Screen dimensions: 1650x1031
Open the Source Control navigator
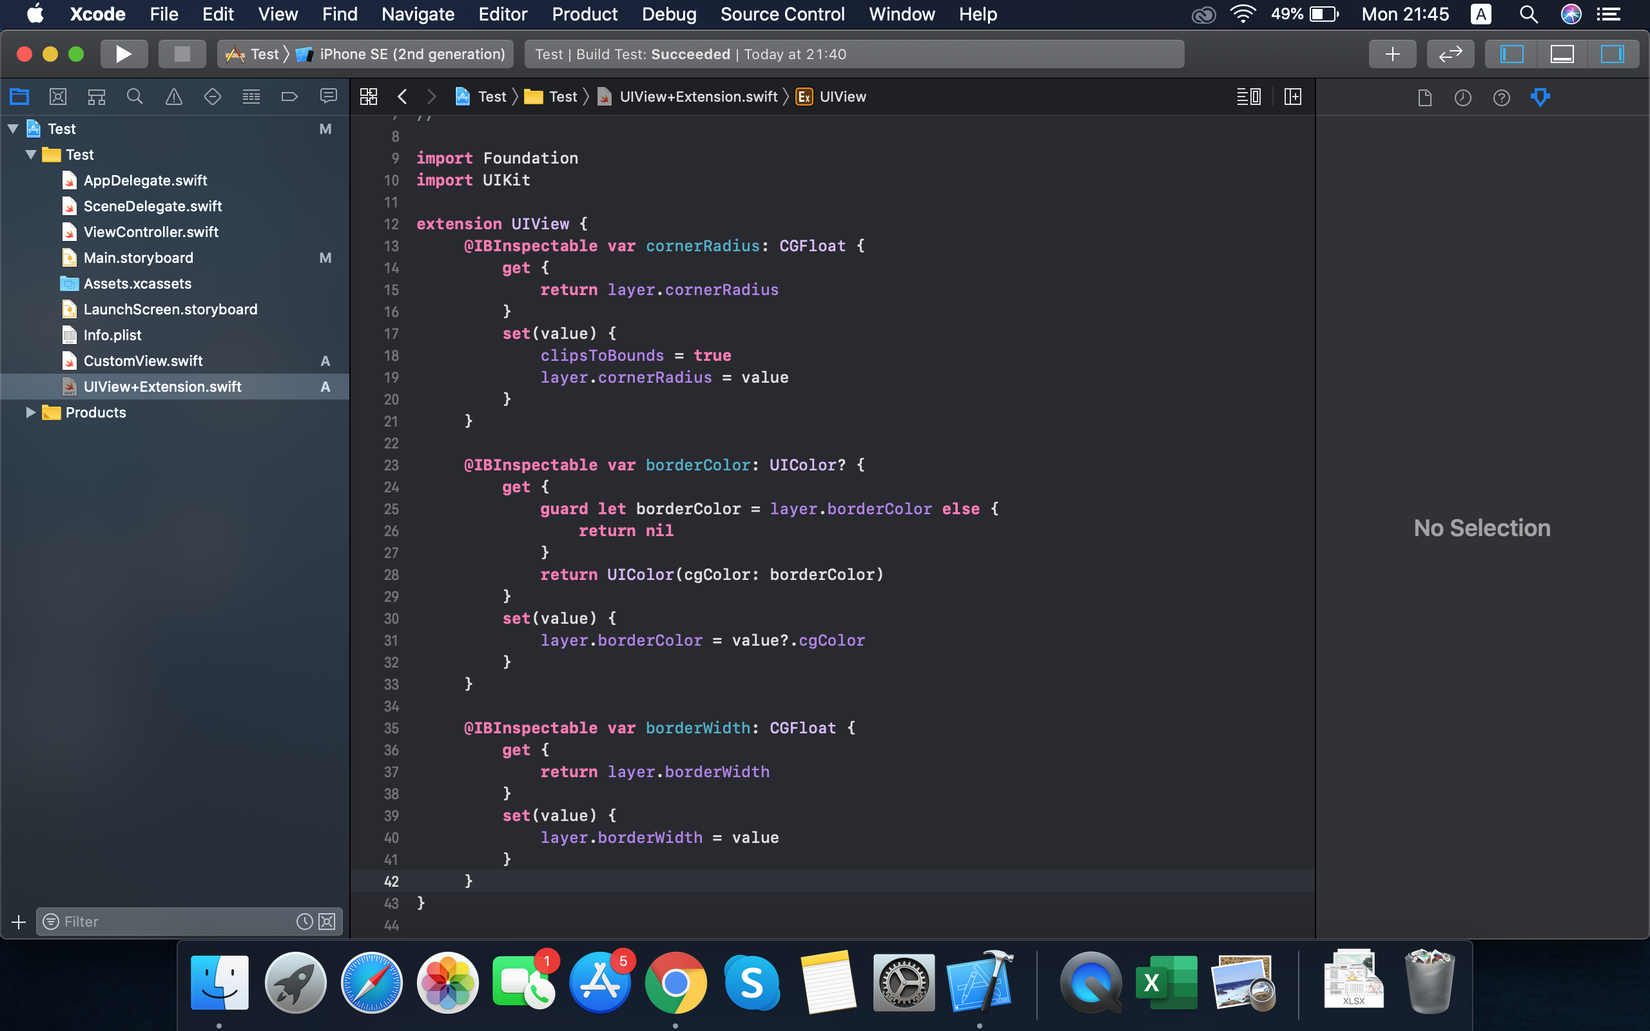57,96
